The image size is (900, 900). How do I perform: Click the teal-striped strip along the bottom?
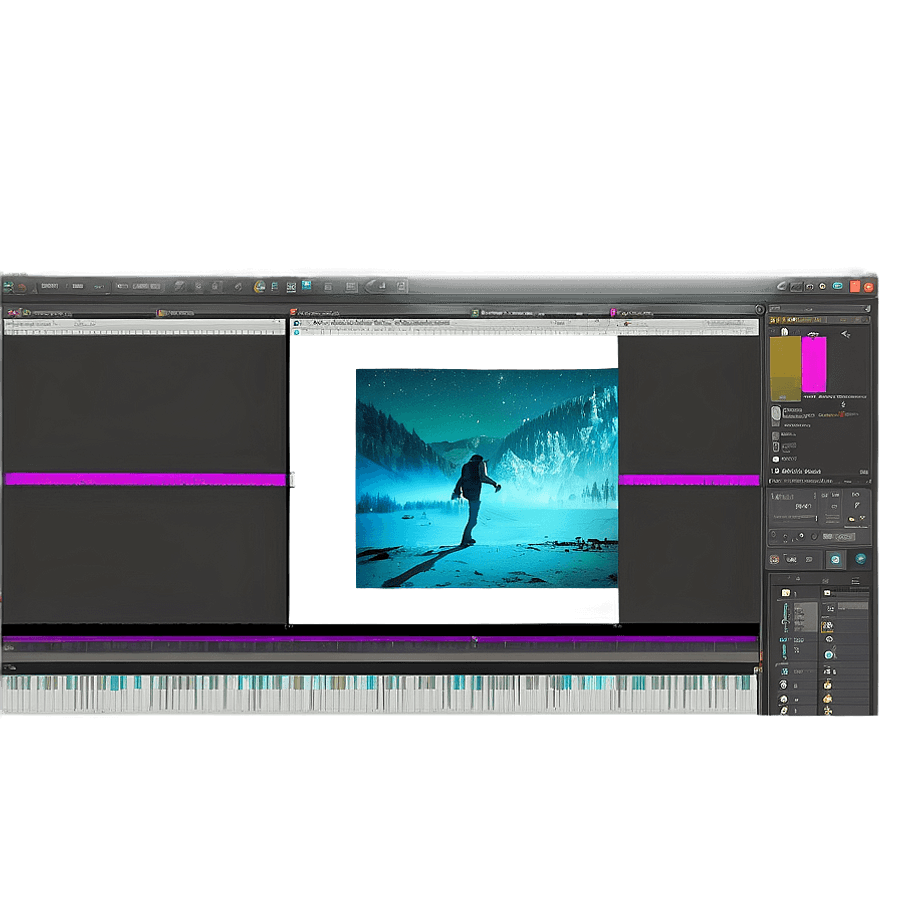click(380, 693)
